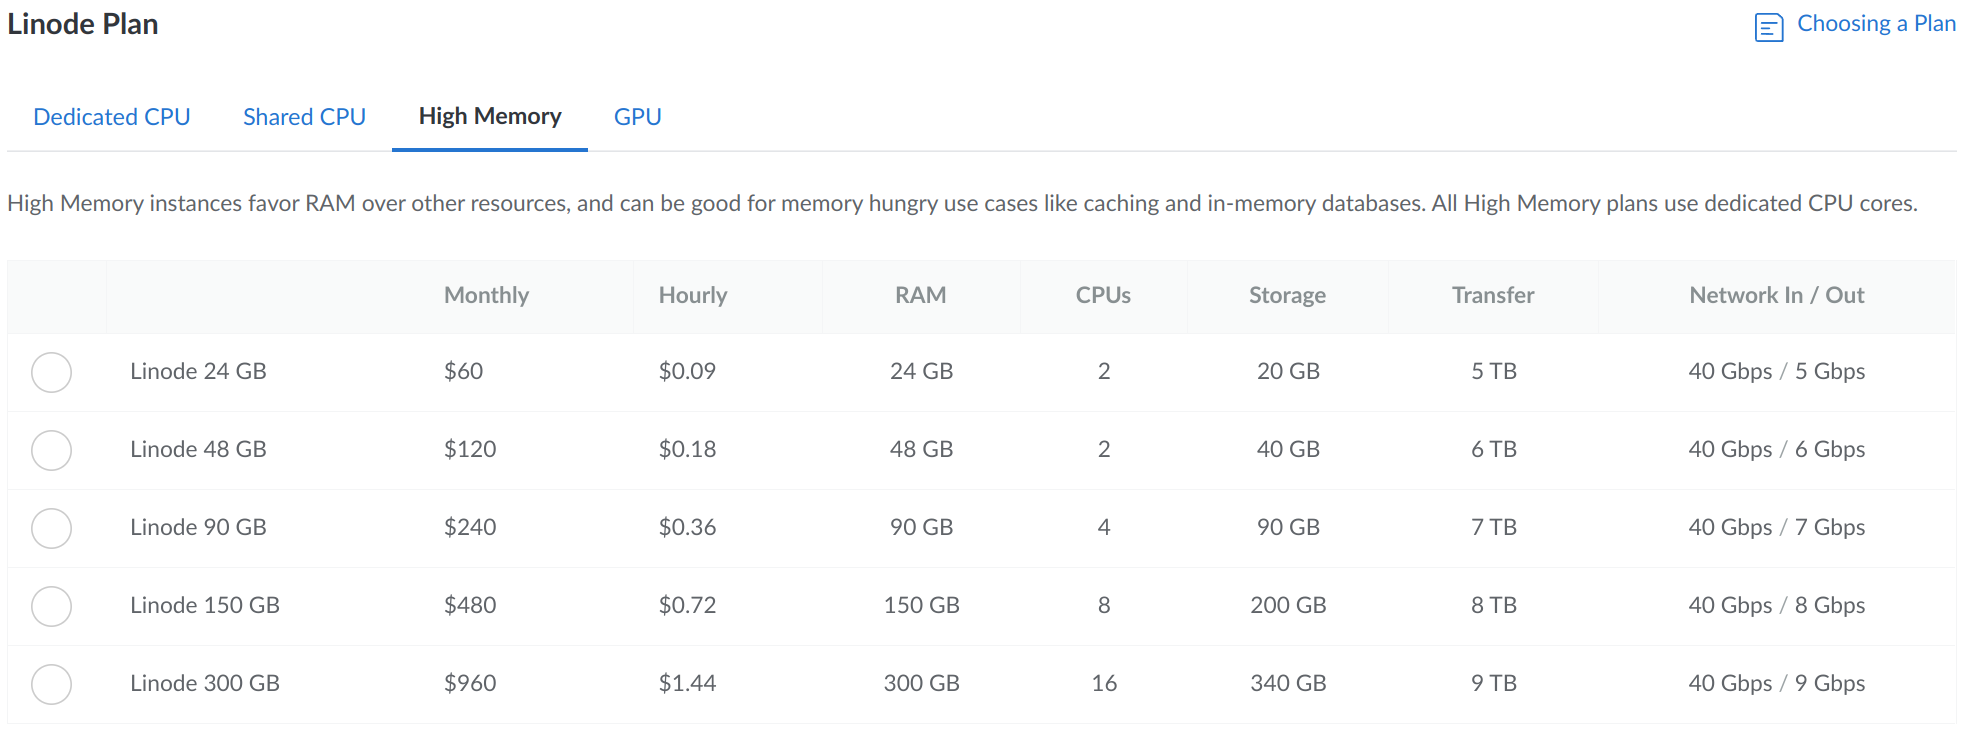Select the High Memory tab
Screen dimensions: 1974x744
[x=490, y=117]
